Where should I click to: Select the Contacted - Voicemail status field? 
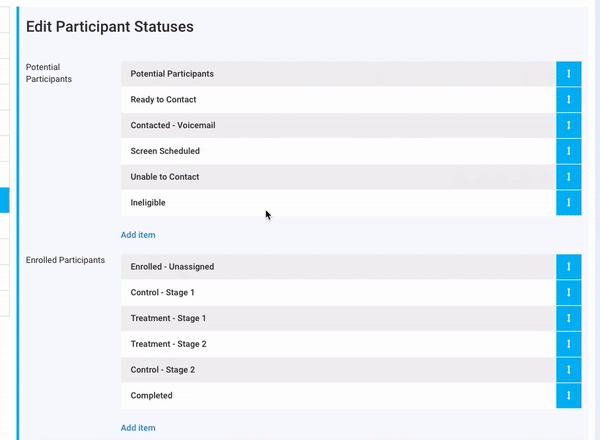click(x=338, y=126)
